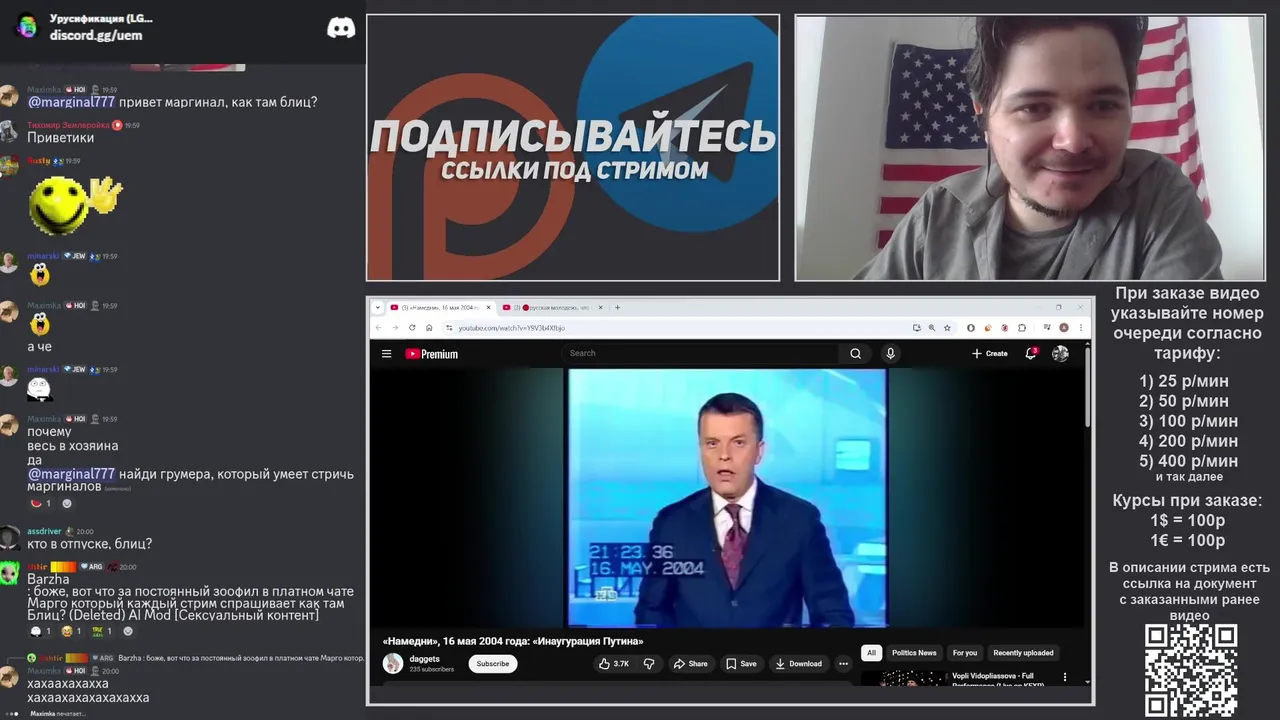
Task: Click the QR code image
Action: tap(1191, 670)
